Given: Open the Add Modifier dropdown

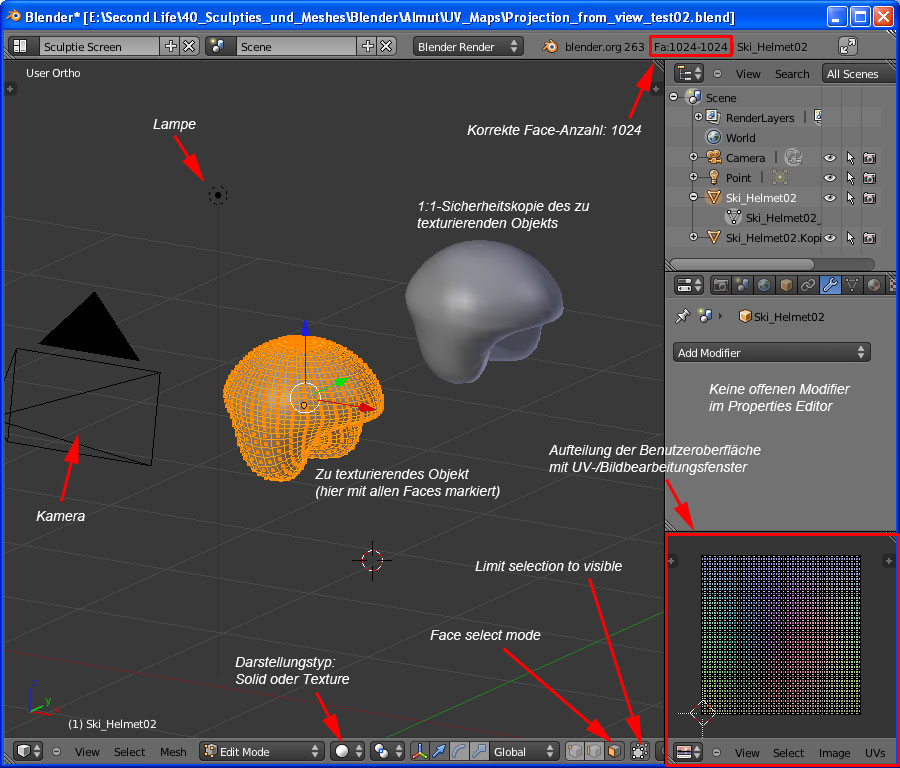Looking at the screenshot, I should [x=771, y=352].
